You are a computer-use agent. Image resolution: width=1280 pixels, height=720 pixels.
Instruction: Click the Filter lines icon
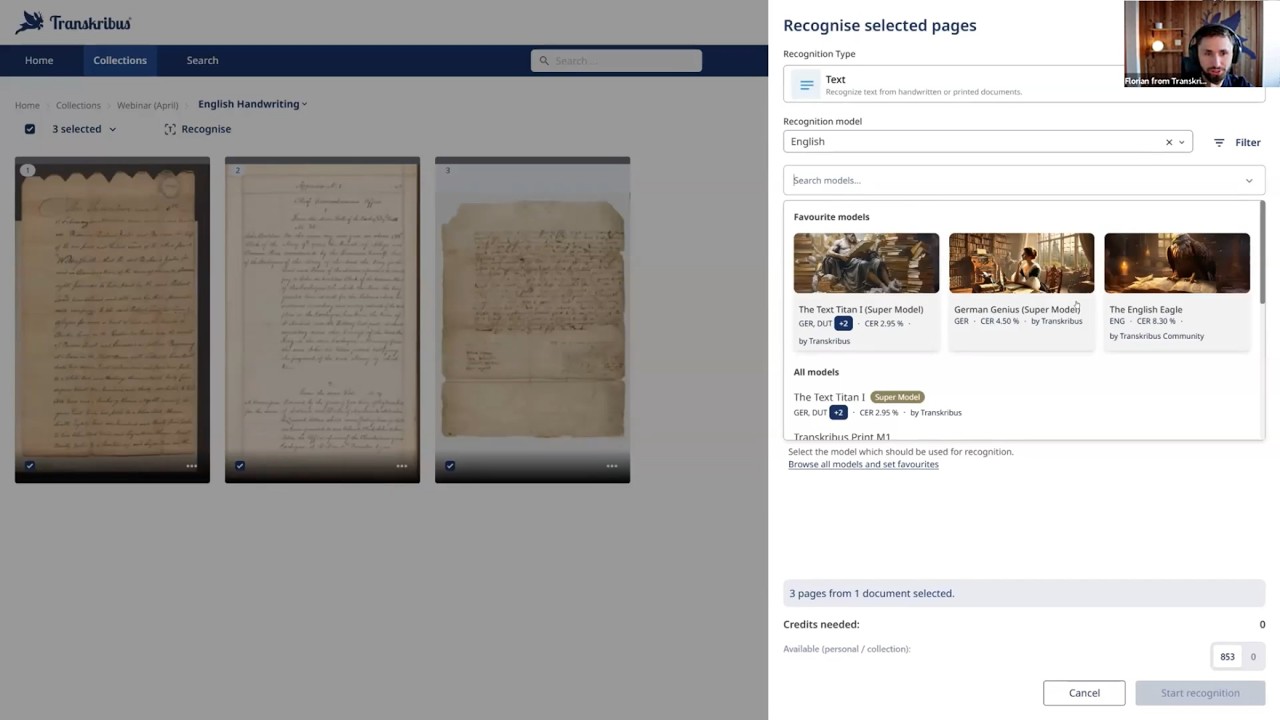click(1219, 143)
